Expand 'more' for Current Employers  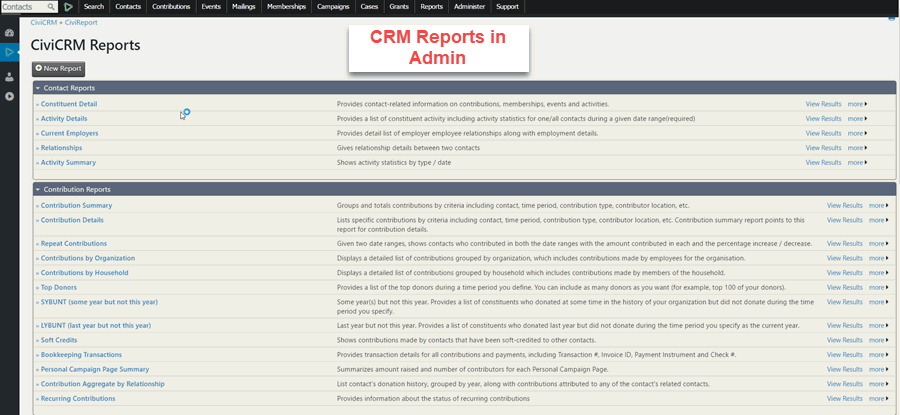pos(857,133)
